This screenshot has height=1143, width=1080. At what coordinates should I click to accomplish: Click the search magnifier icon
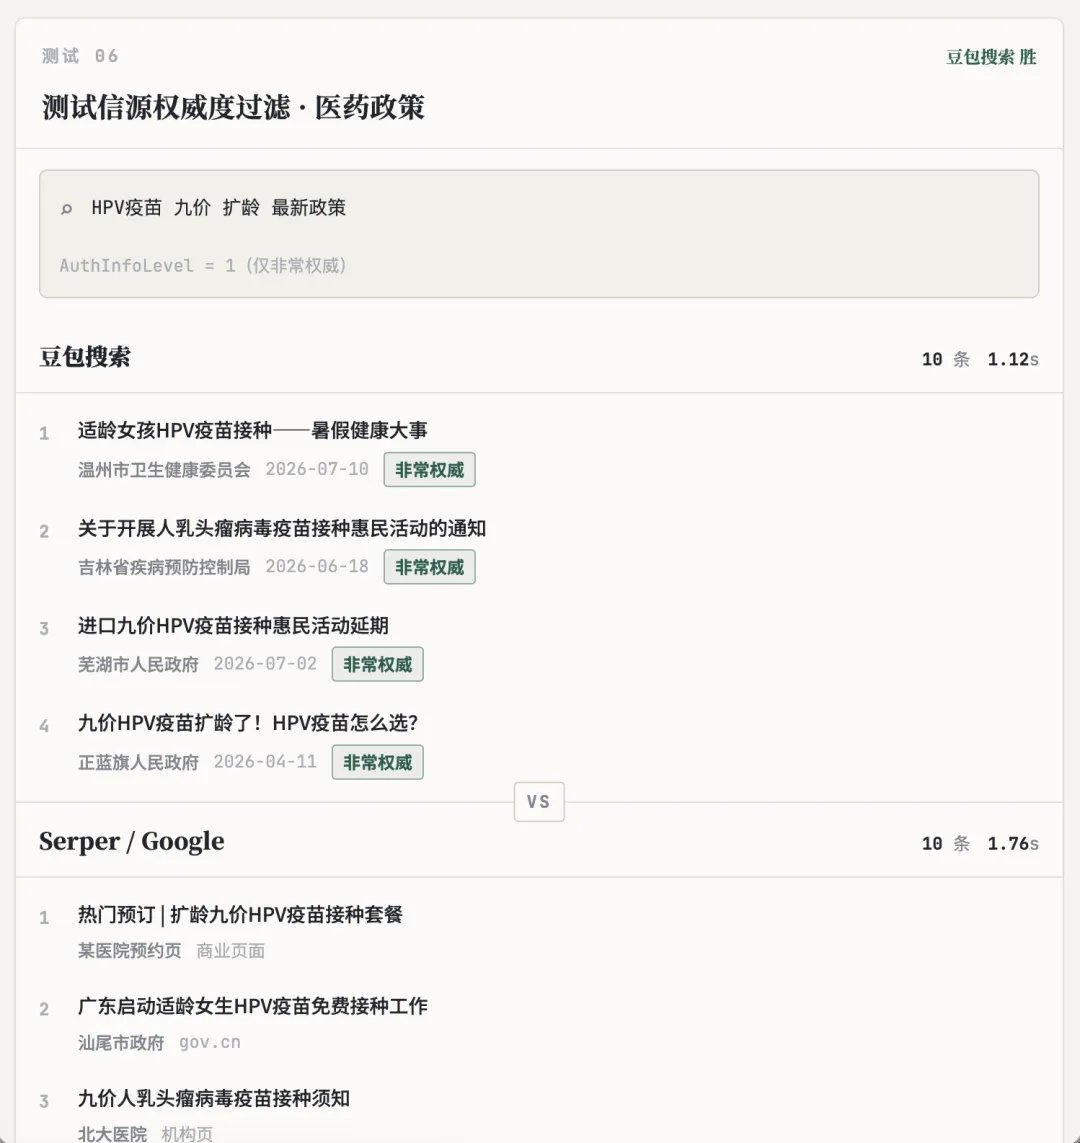(66, 208)
